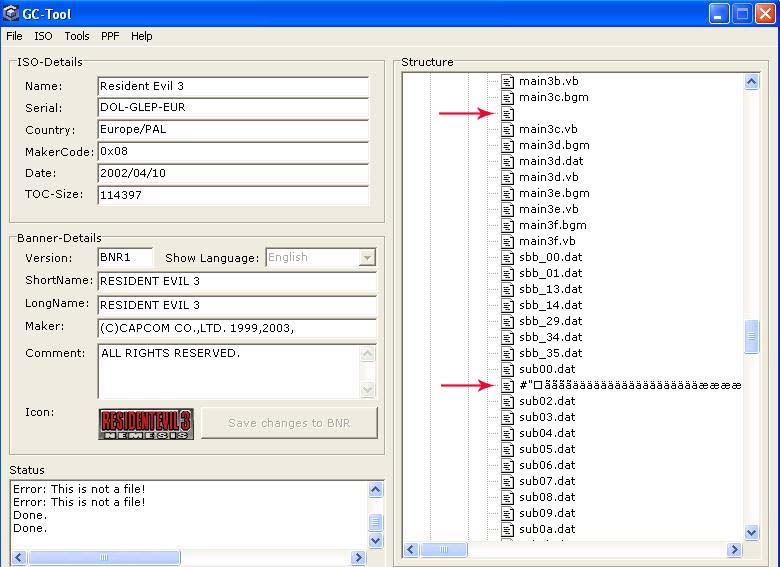Click Save changes to BNR button
The height and width of the screenshot is (567, 780).
point(289,423)
